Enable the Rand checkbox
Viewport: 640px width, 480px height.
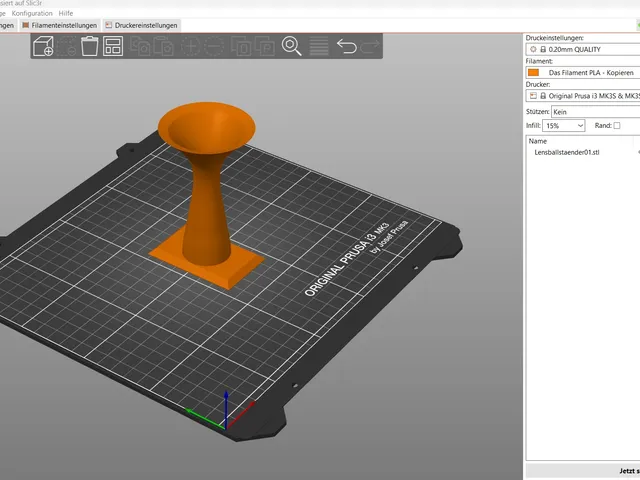click(617, 126)
